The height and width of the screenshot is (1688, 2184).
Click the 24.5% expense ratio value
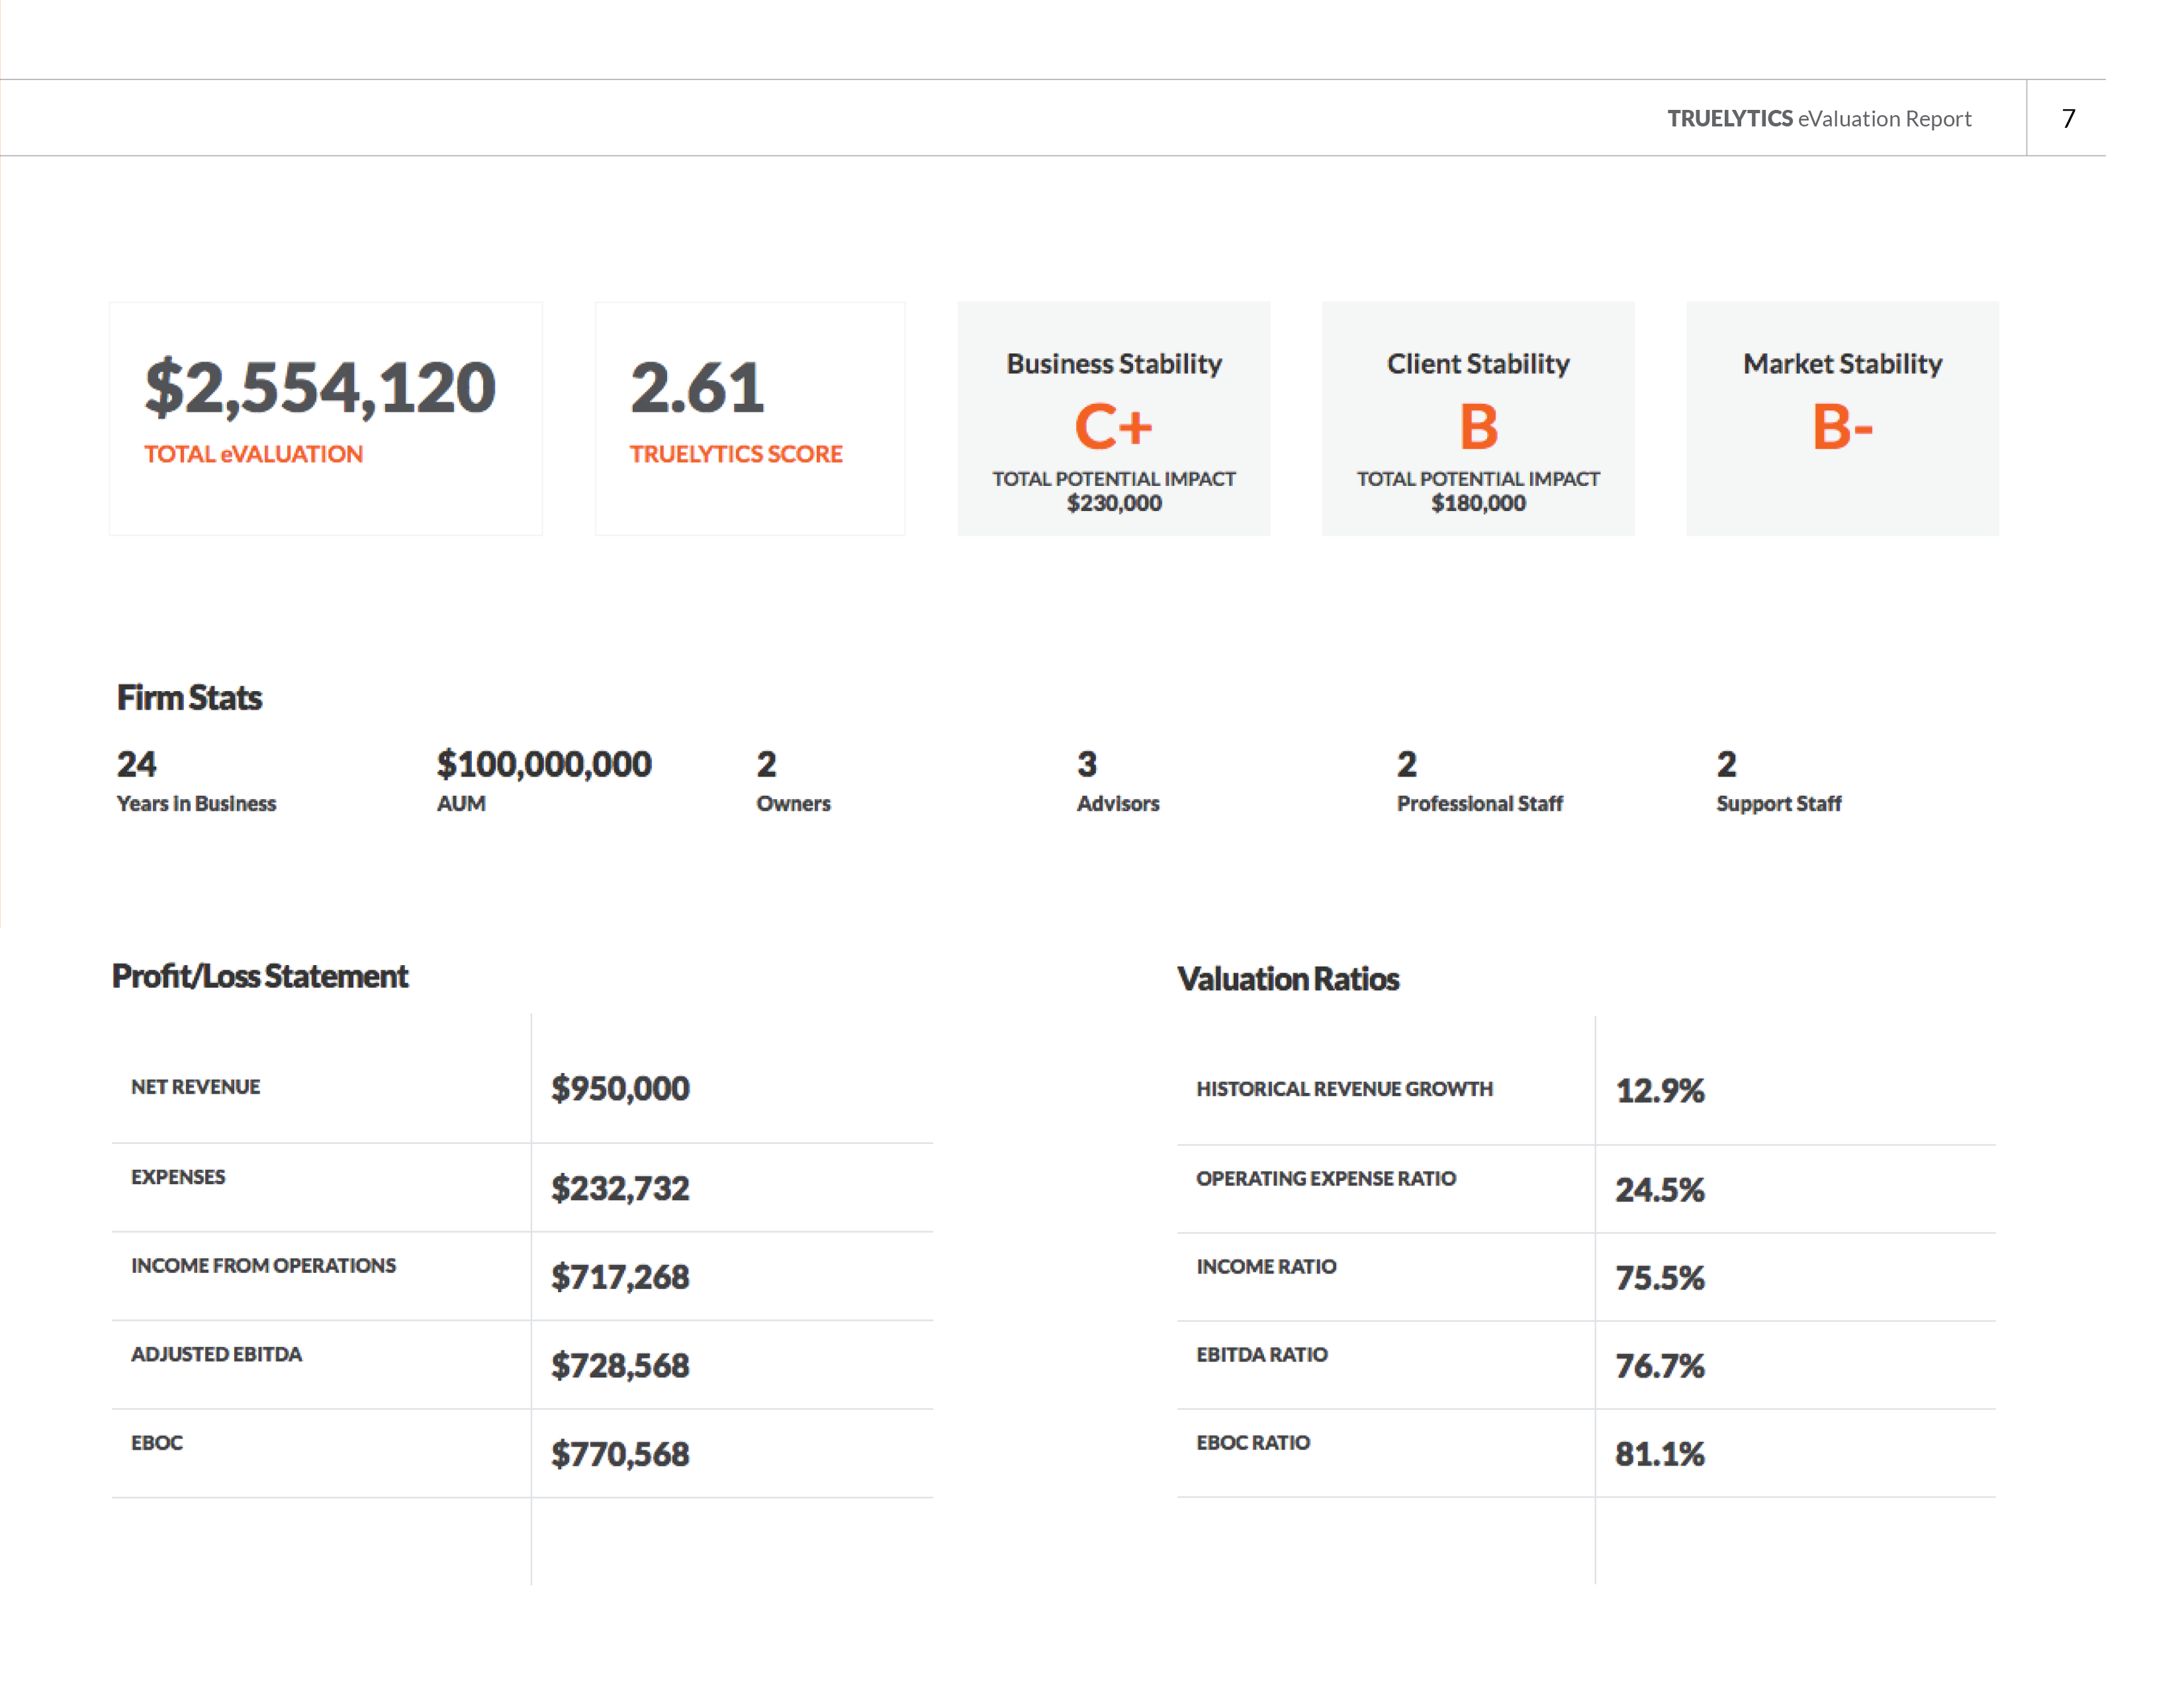pyautogui.click(x=1660, y=1190)
